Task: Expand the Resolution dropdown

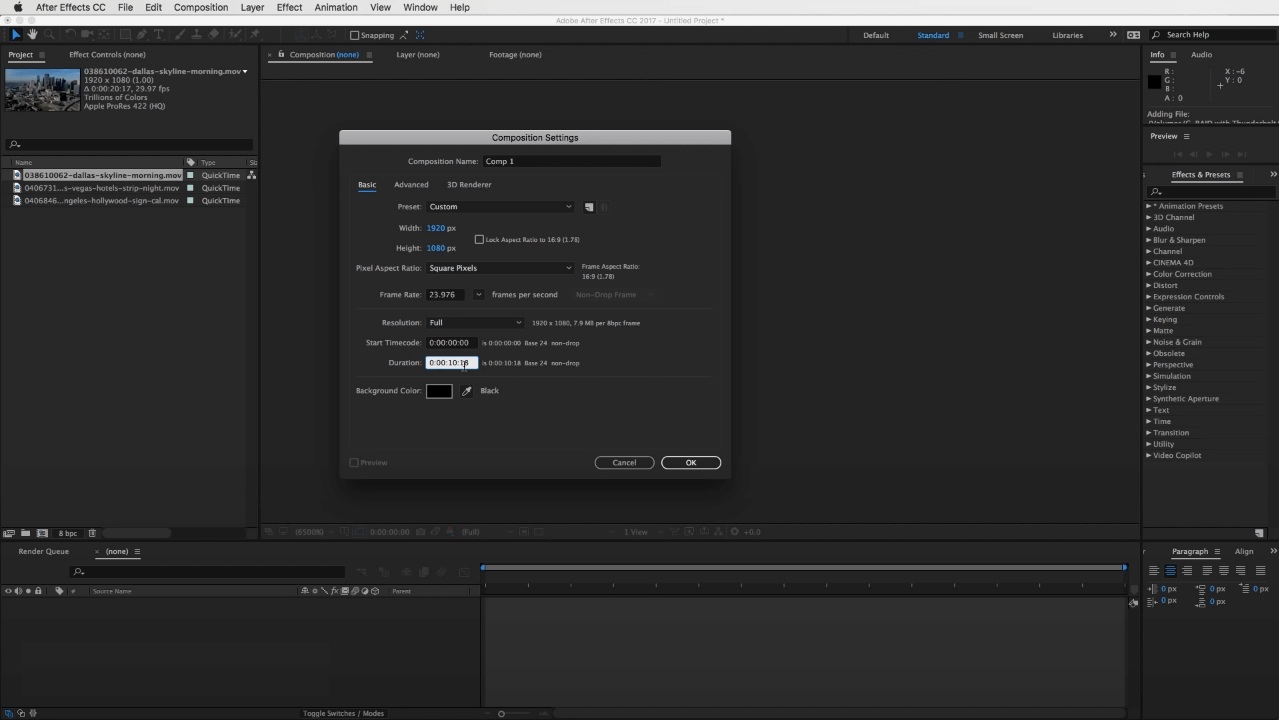Action: point(475,322)
